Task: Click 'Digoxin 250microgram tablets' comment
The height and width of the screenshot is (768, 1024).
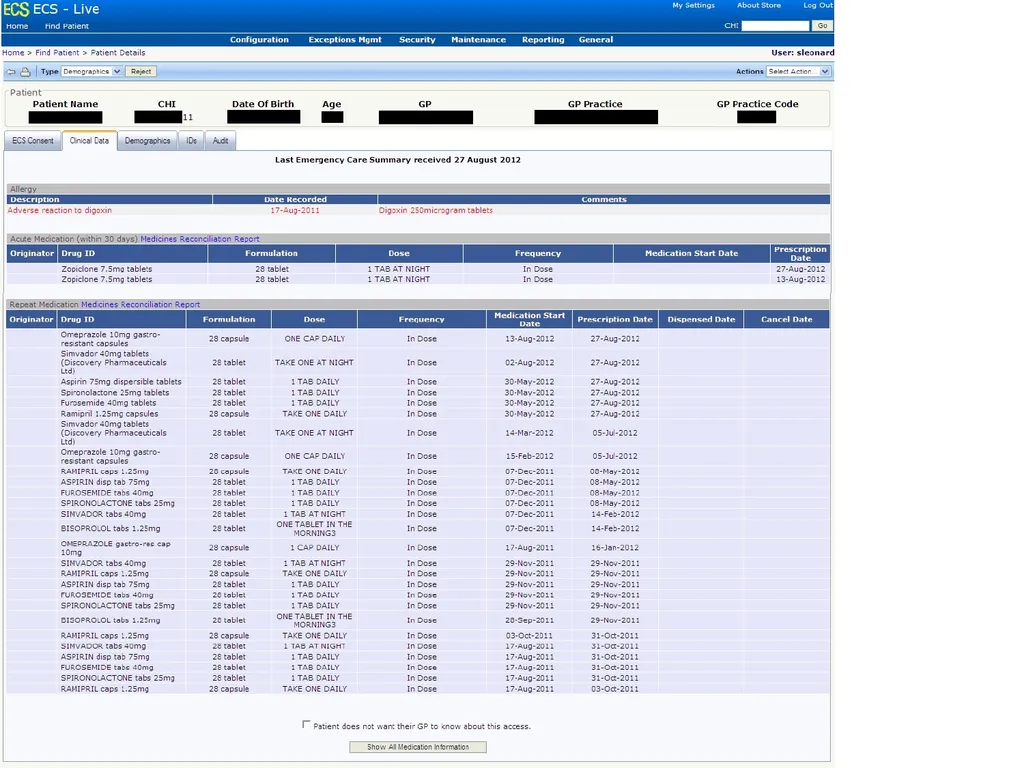Action: [436, 210]
